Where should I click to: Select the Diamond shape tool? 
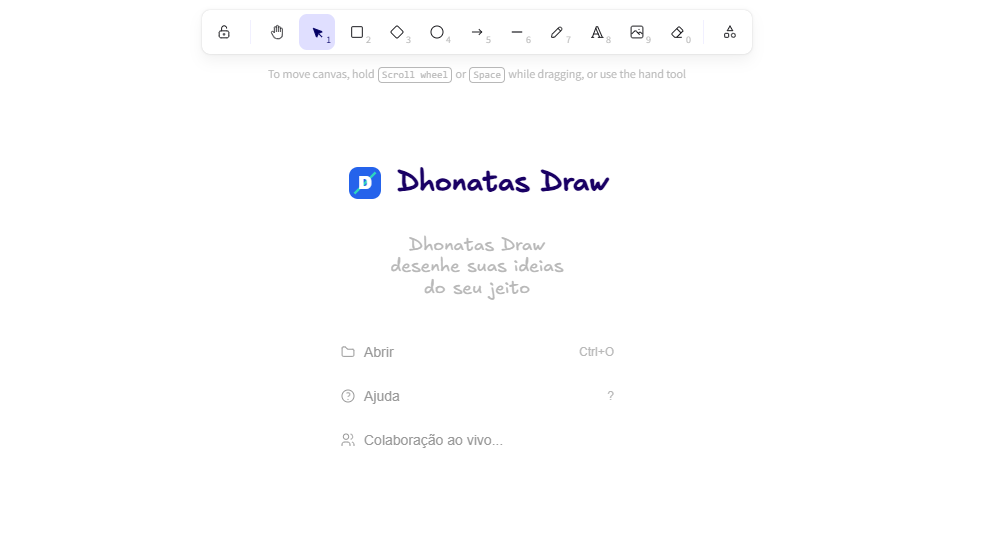[x=397, y=32]
